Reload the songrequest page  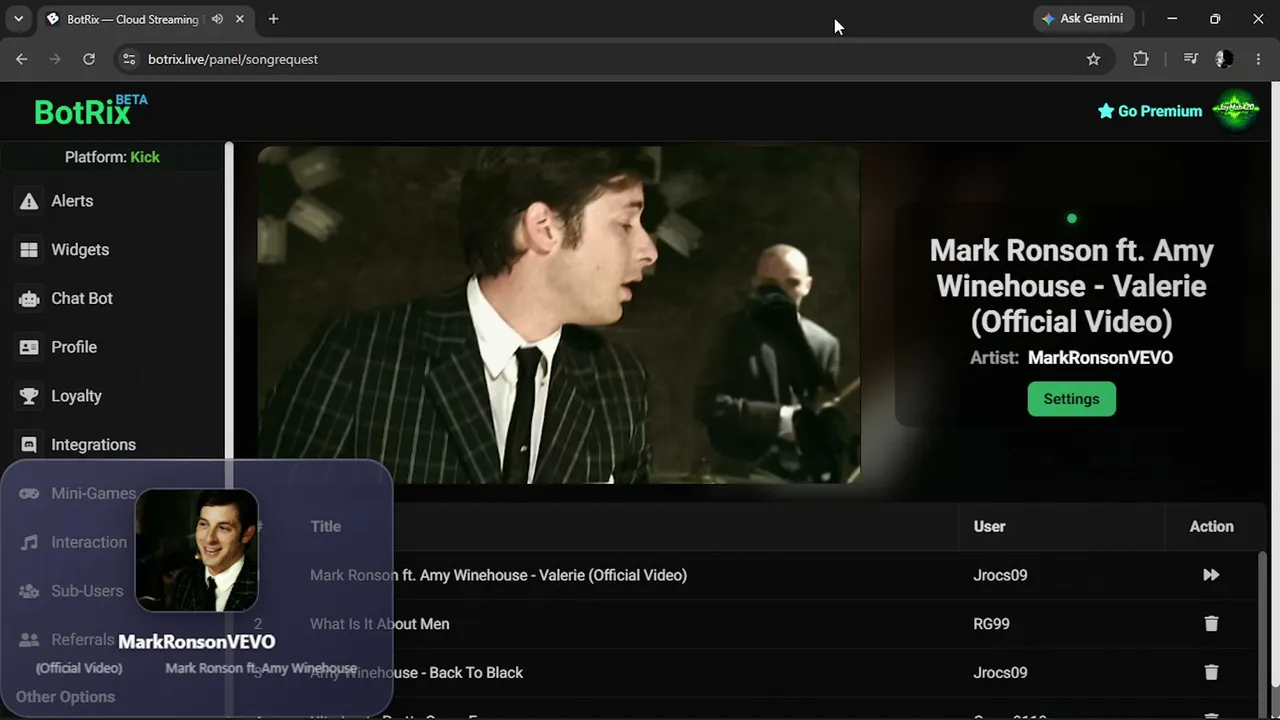(x=89, y=59)
